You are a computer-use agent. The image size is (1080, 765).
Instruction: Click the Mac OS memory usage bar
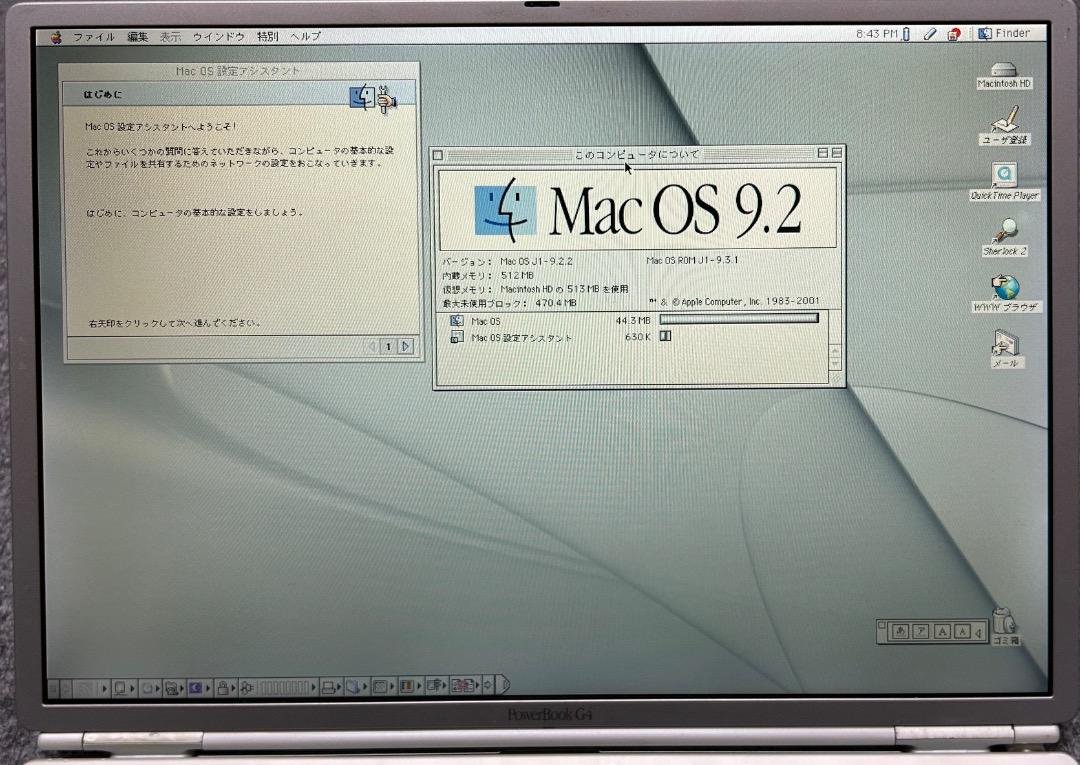click(x=739, y=318)
